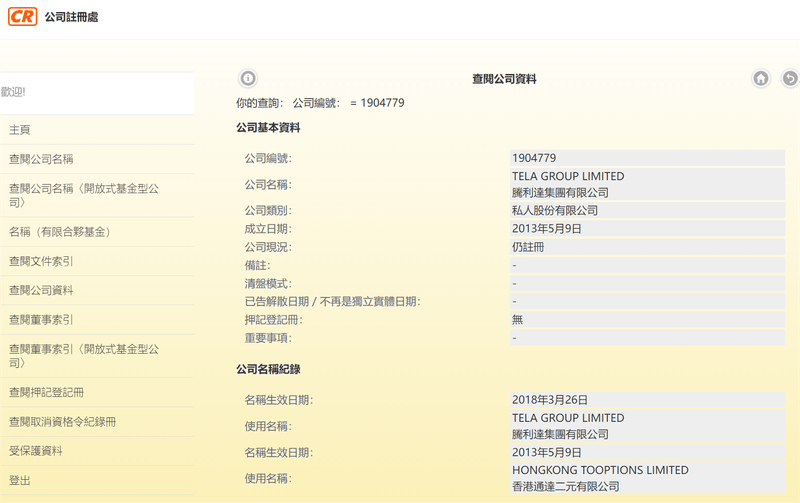Image resolution: width=800 pixels, height=503 pixels.
Task: Click the 公司註冊處 header title
Action: coord(71,17)
